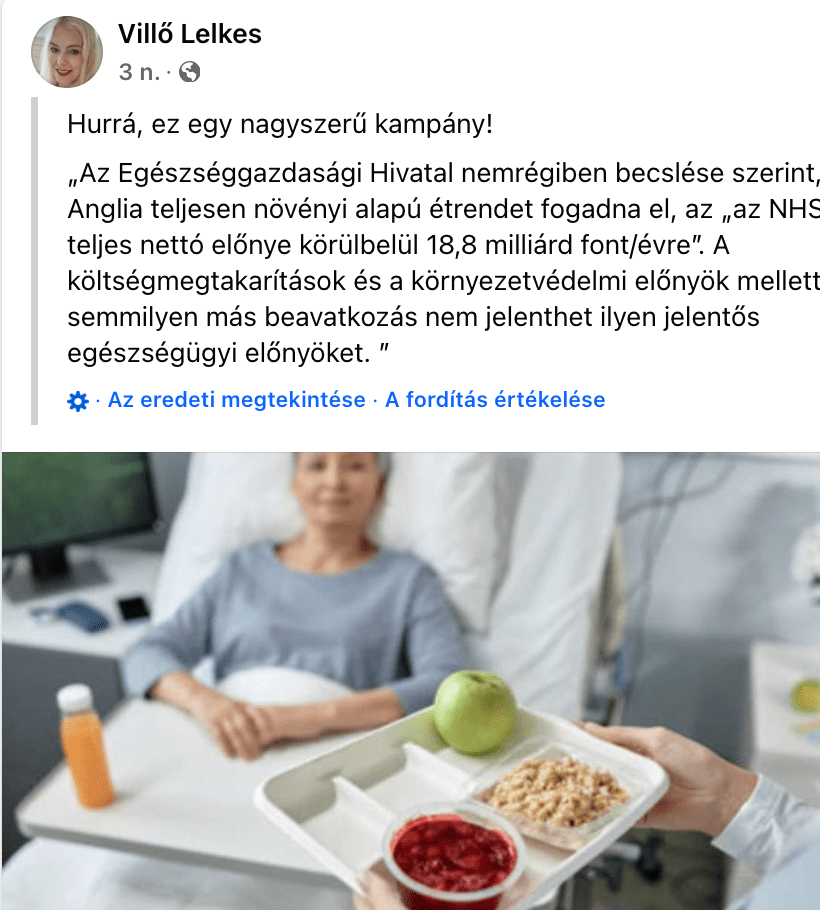
Task: Open Villő Lelkes's profile picture
Action: coord(67,52)
